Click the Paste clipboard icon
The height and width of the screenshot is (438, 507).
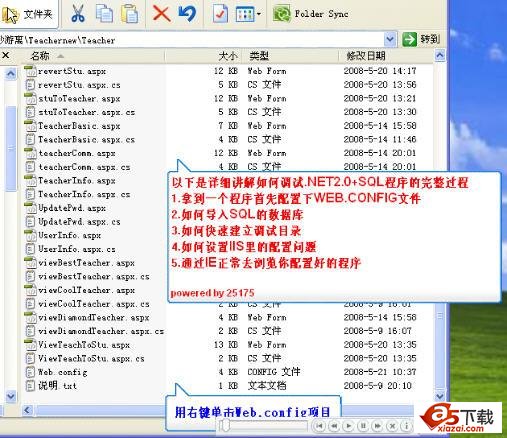click(129, 14)
